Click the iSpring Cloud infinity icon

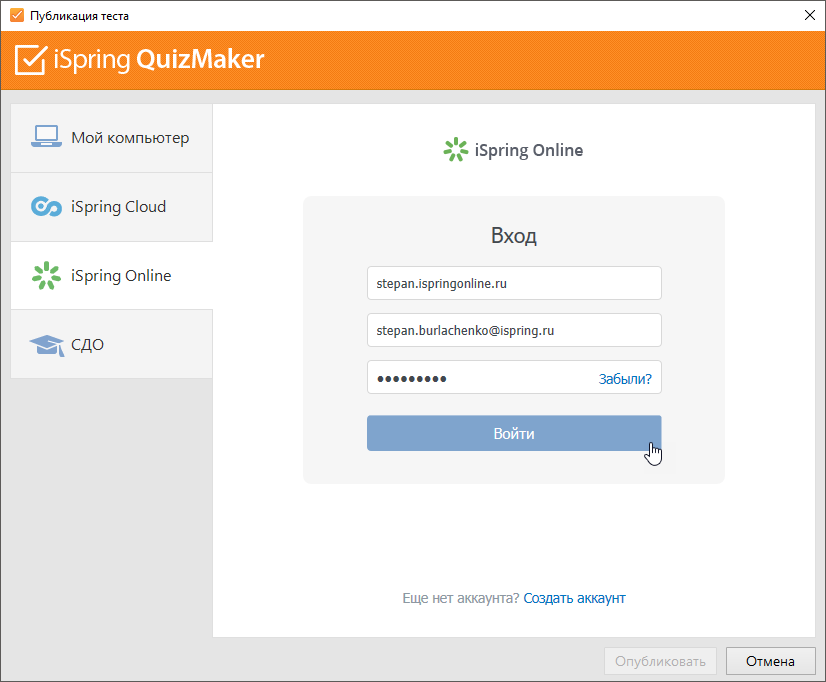(46, 206)
